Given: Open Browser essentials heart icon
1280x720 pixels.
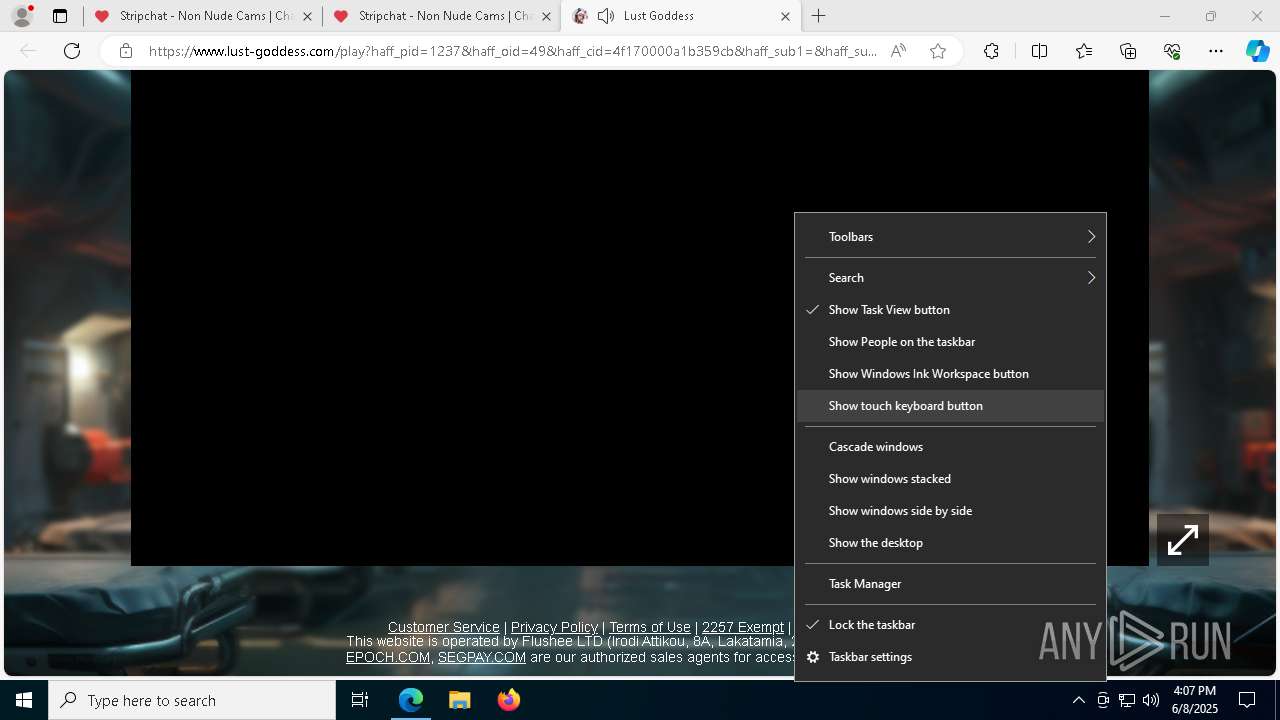Looking at the screenshot, I should coord(1172,51).
